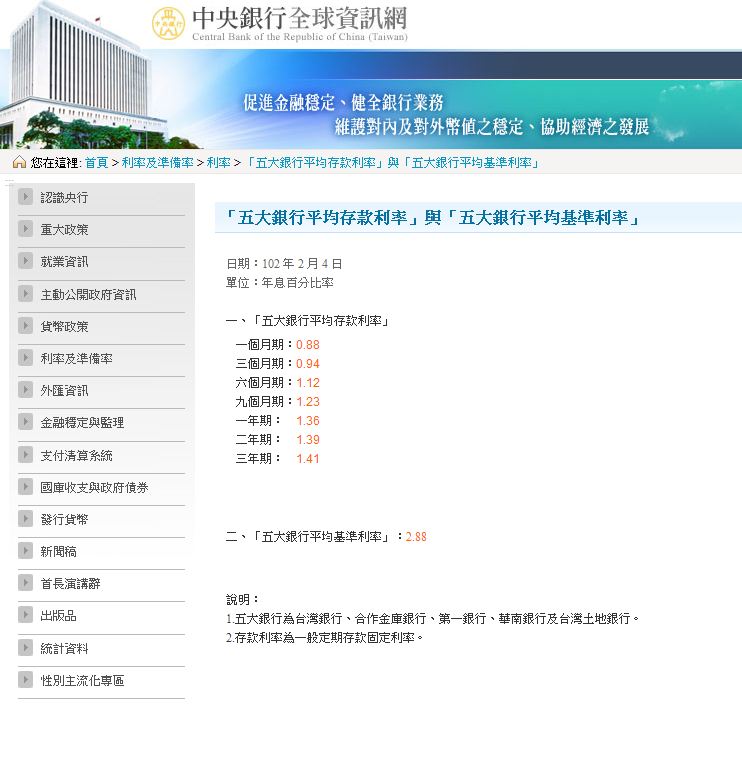Click the two-year rate value 1.39

pyautogui.click(x=307, y=439)
